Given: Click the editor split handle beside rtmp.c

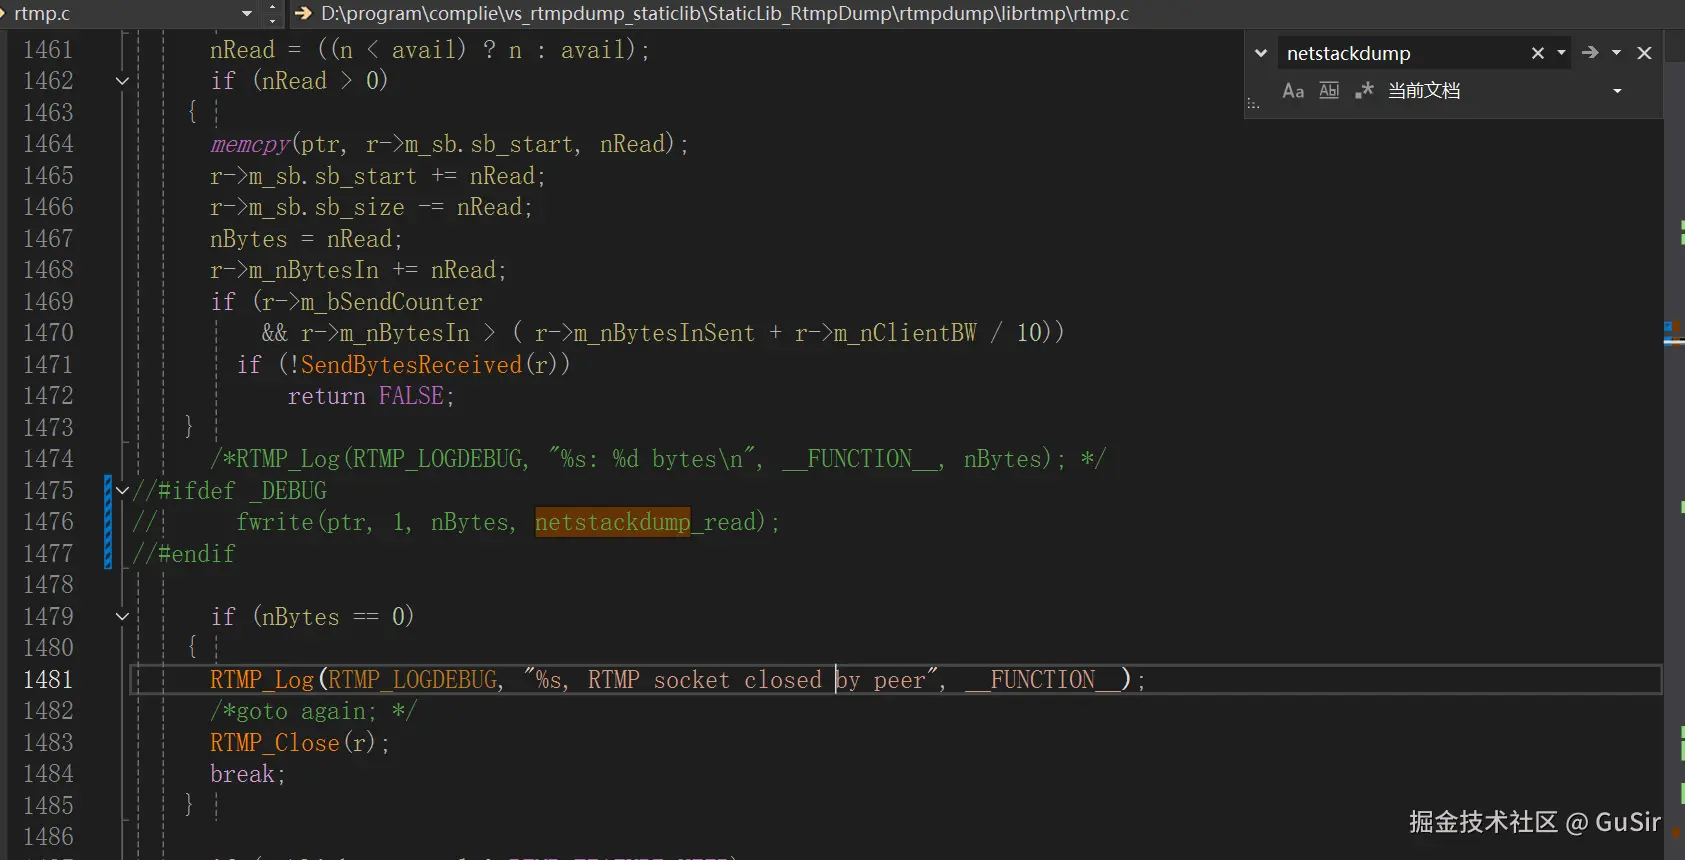Looking at the screenshot, I should coord(273,14).
